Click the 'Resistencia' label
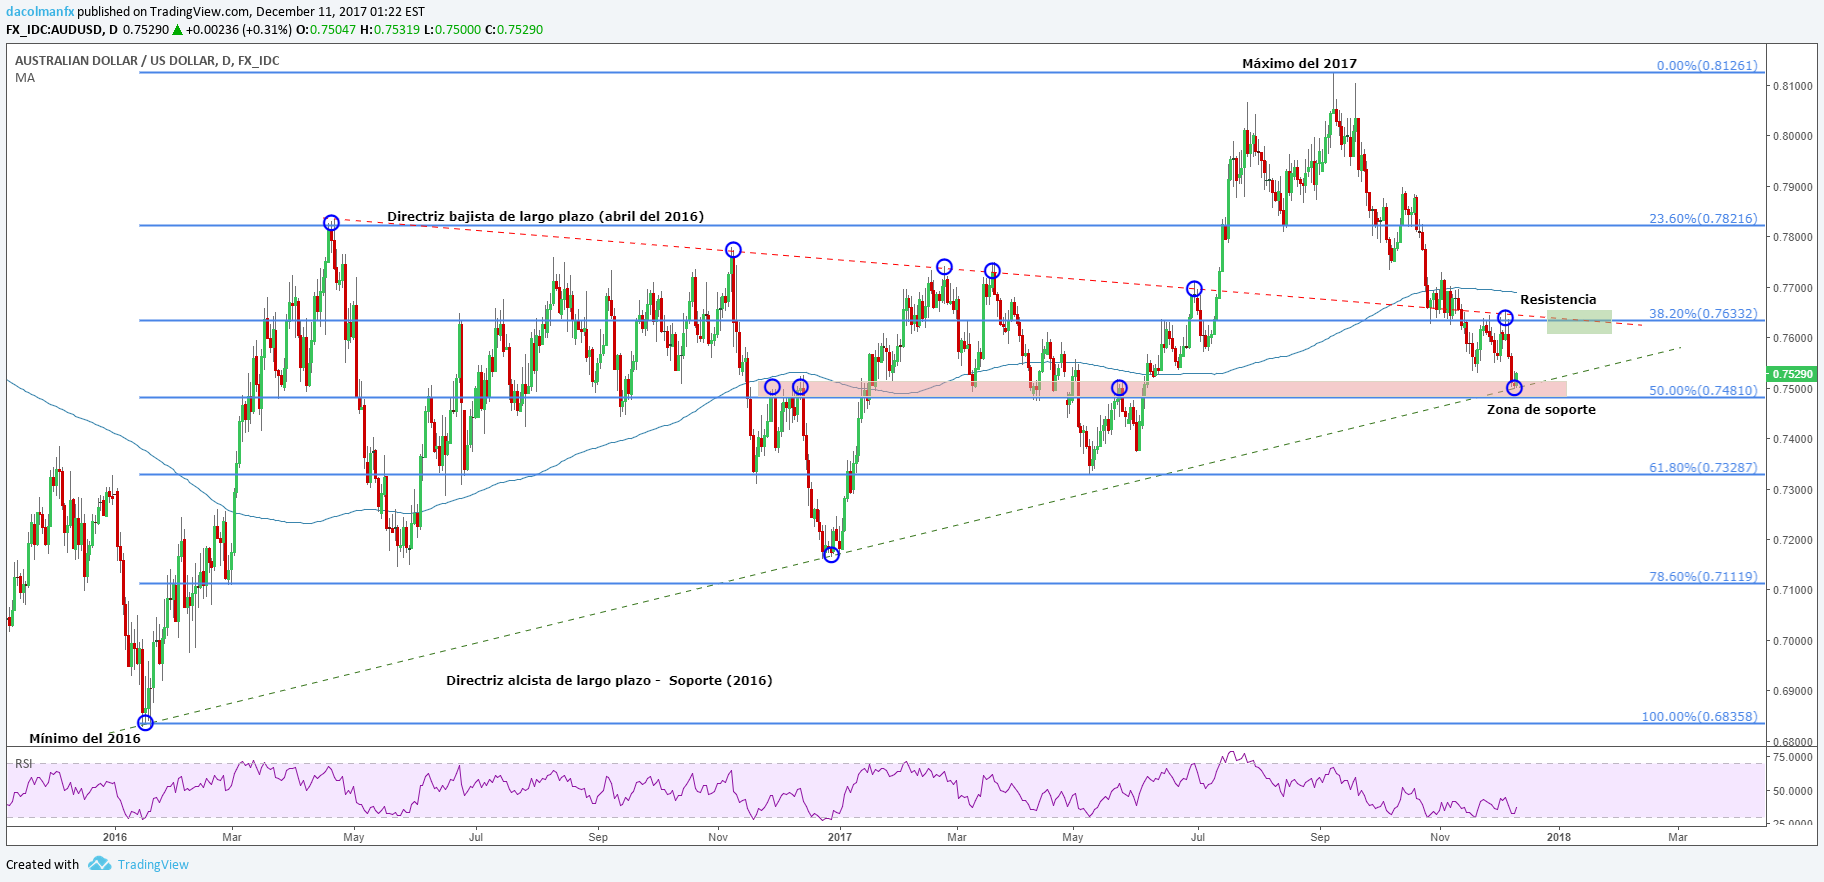Viewport: 1824px width, 882px height. tap(1558, 300)
